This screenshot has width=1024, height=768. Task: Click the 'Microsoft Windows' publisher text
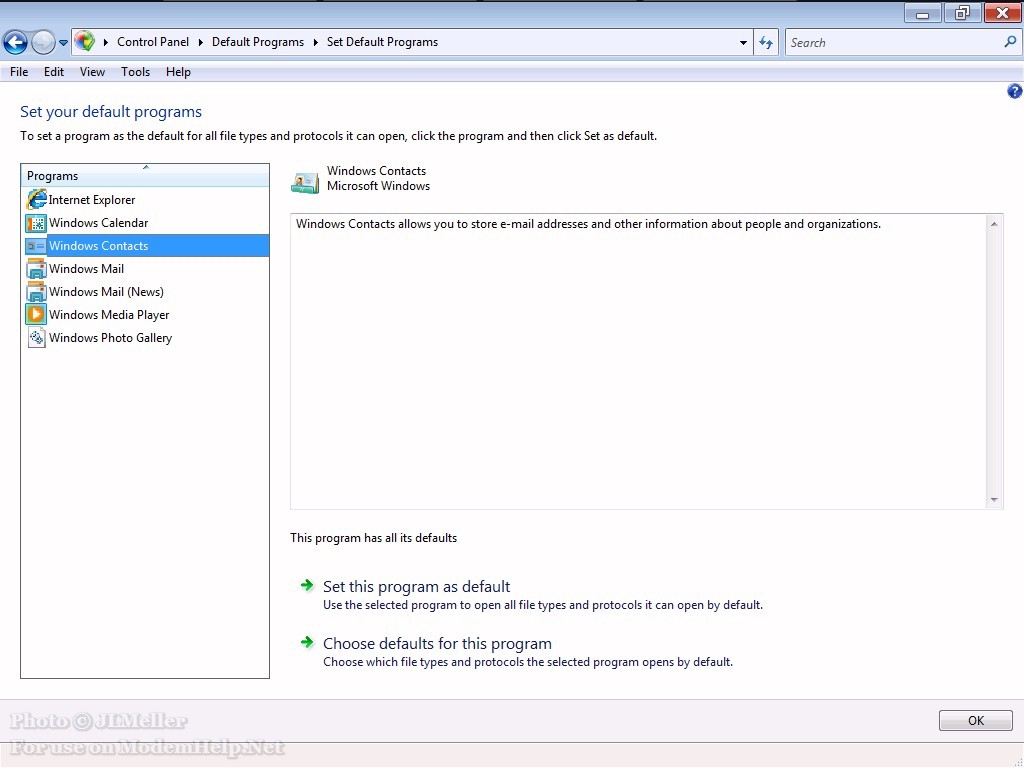click(x=378, y=185)
